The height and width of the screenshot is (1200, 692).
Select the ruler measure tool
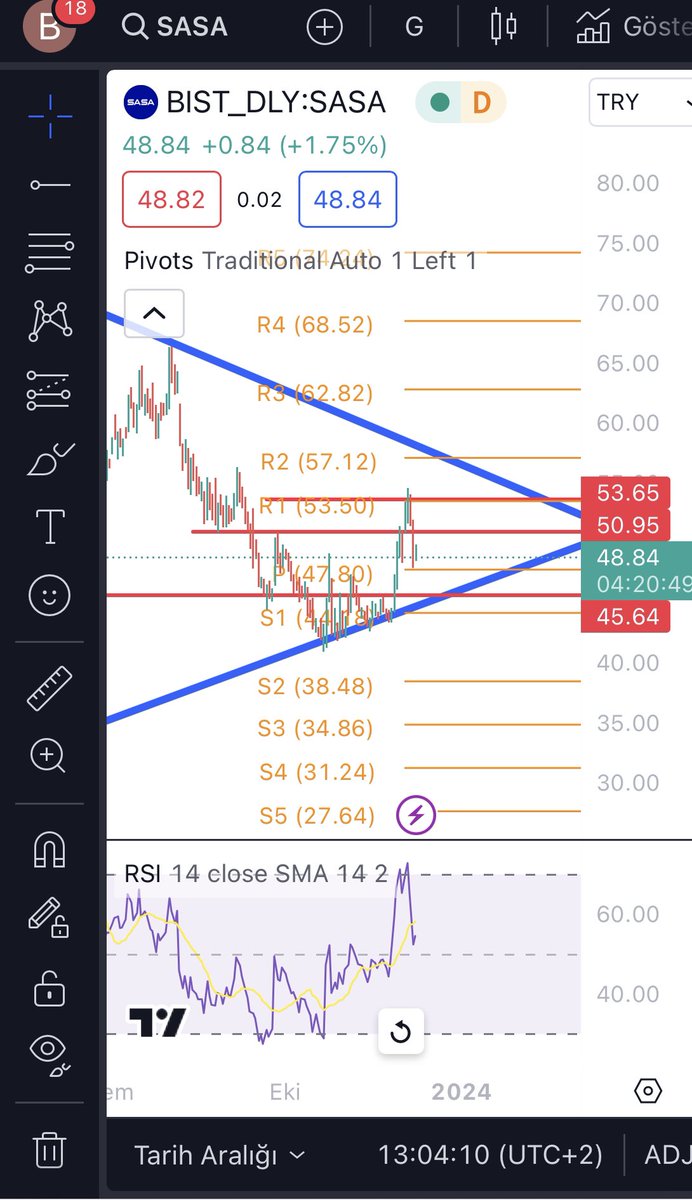coord(50,688)
